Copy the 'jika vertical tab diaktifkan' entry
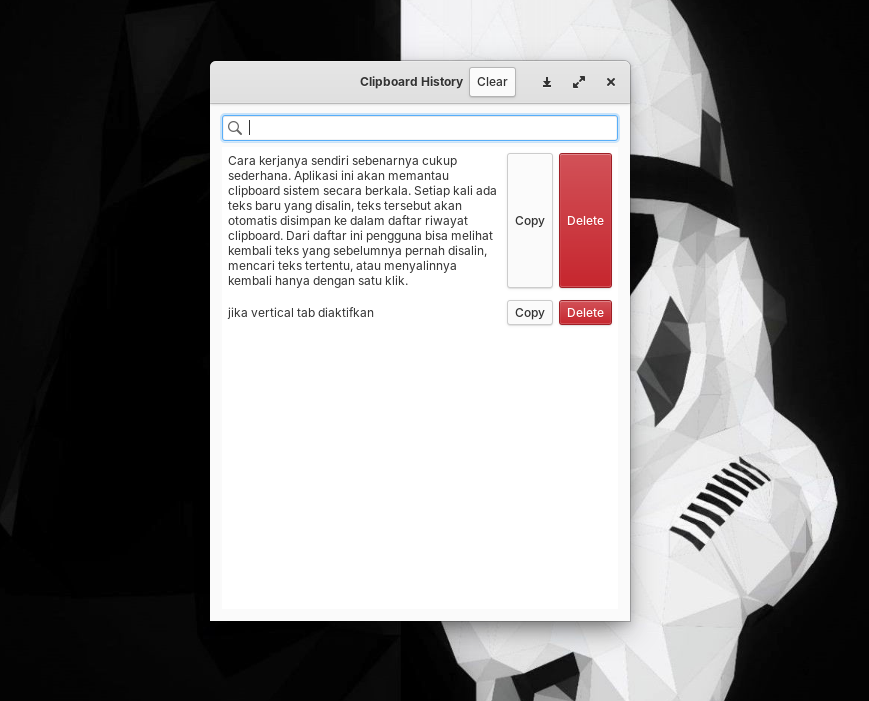The image size is (869, 701). point(529,313)
